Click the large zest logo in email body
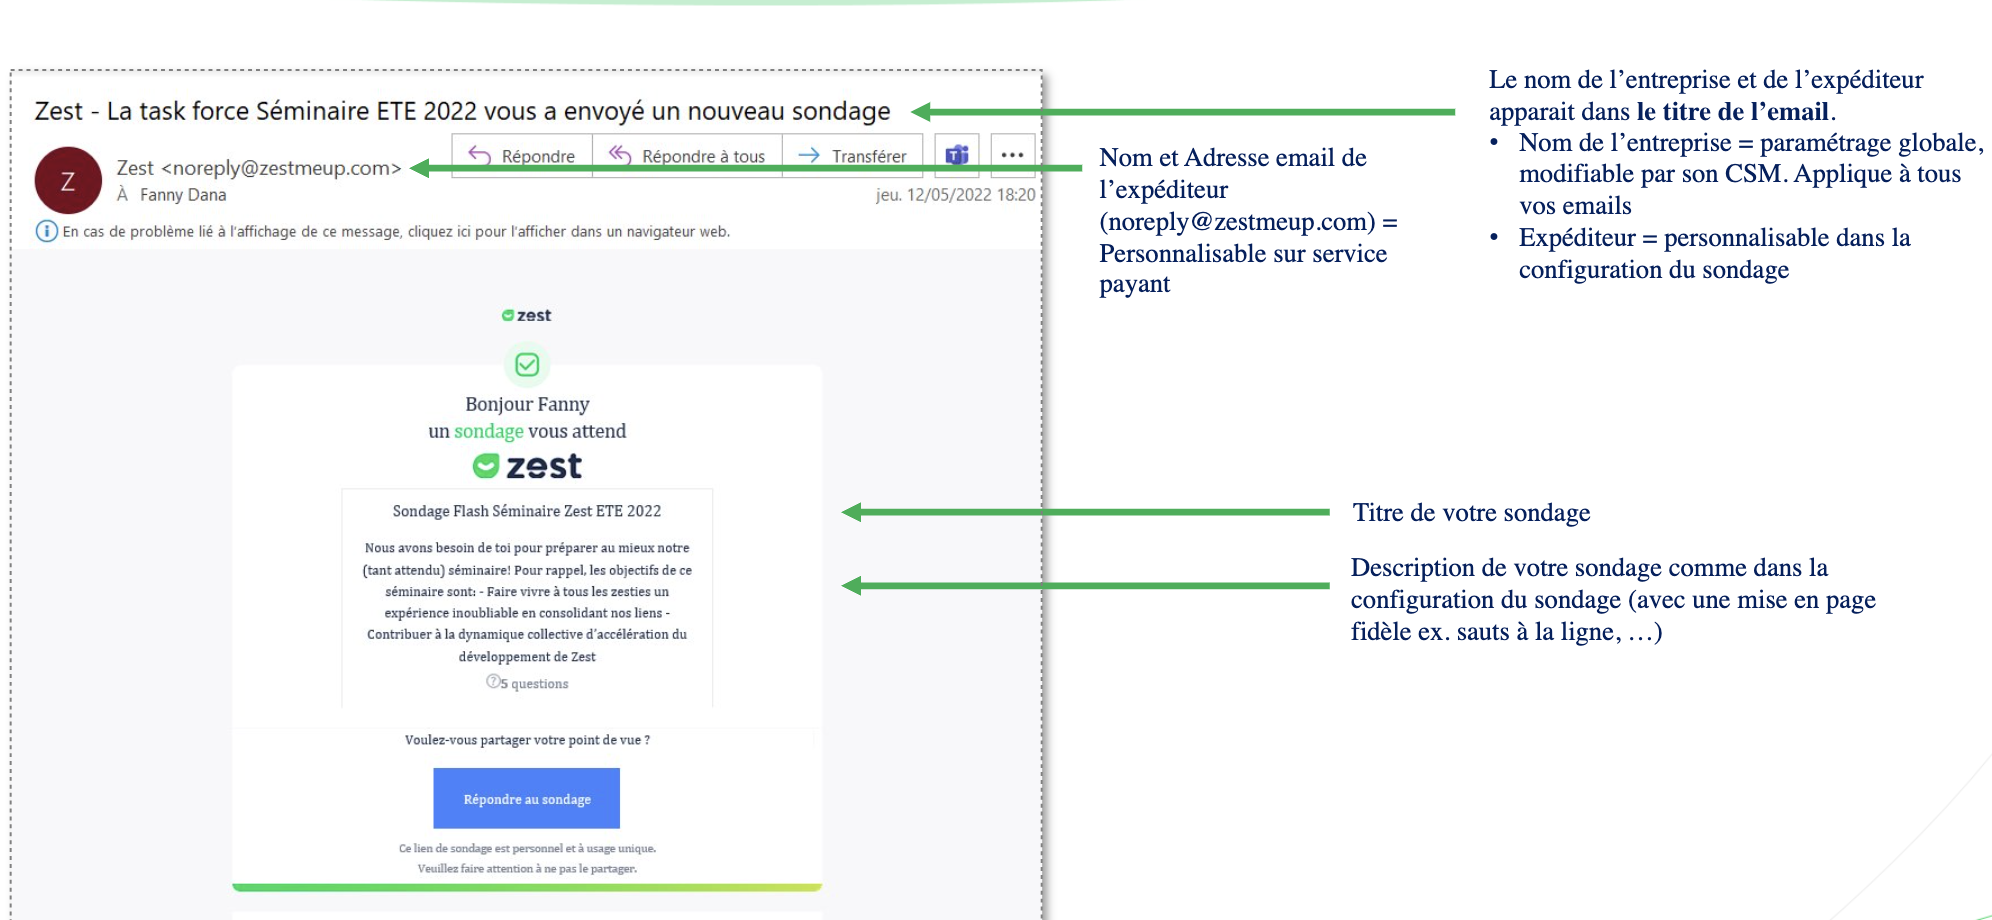The width and height of the screenshot is (1992, 920). pos(527,466)
